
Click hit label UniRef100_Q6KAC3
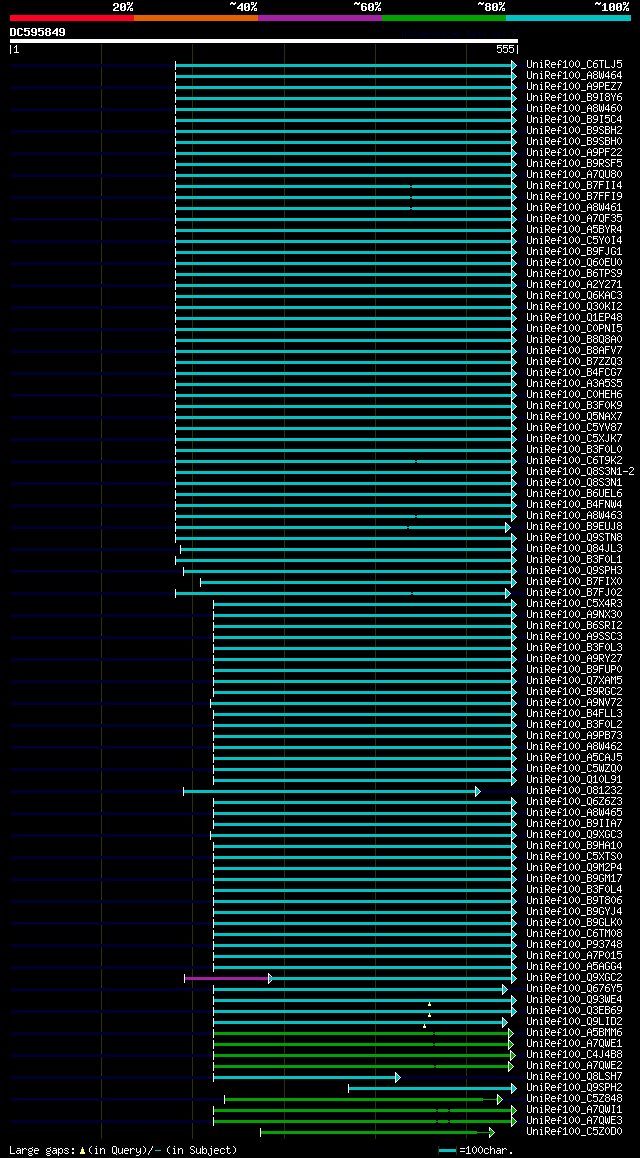(x=574, y=295)
